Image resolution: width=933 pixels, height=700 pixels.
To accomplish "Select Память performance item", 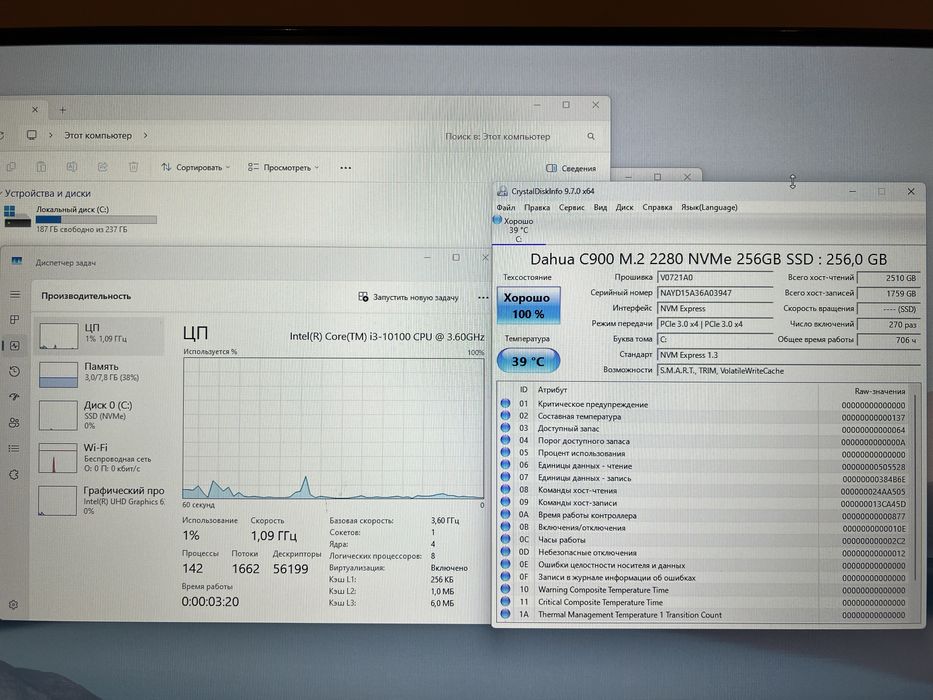I will tap(99, 374).
